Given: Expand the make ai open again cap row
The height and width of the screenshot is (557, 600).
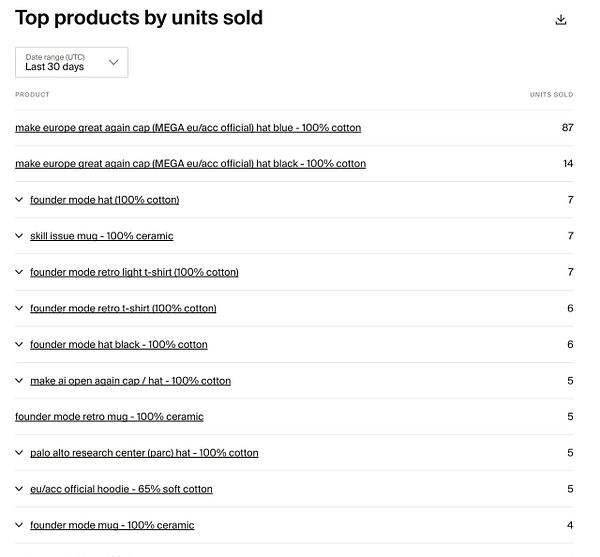Looking at the screenshot, I should pyautogui.click(x=19, y=380).
